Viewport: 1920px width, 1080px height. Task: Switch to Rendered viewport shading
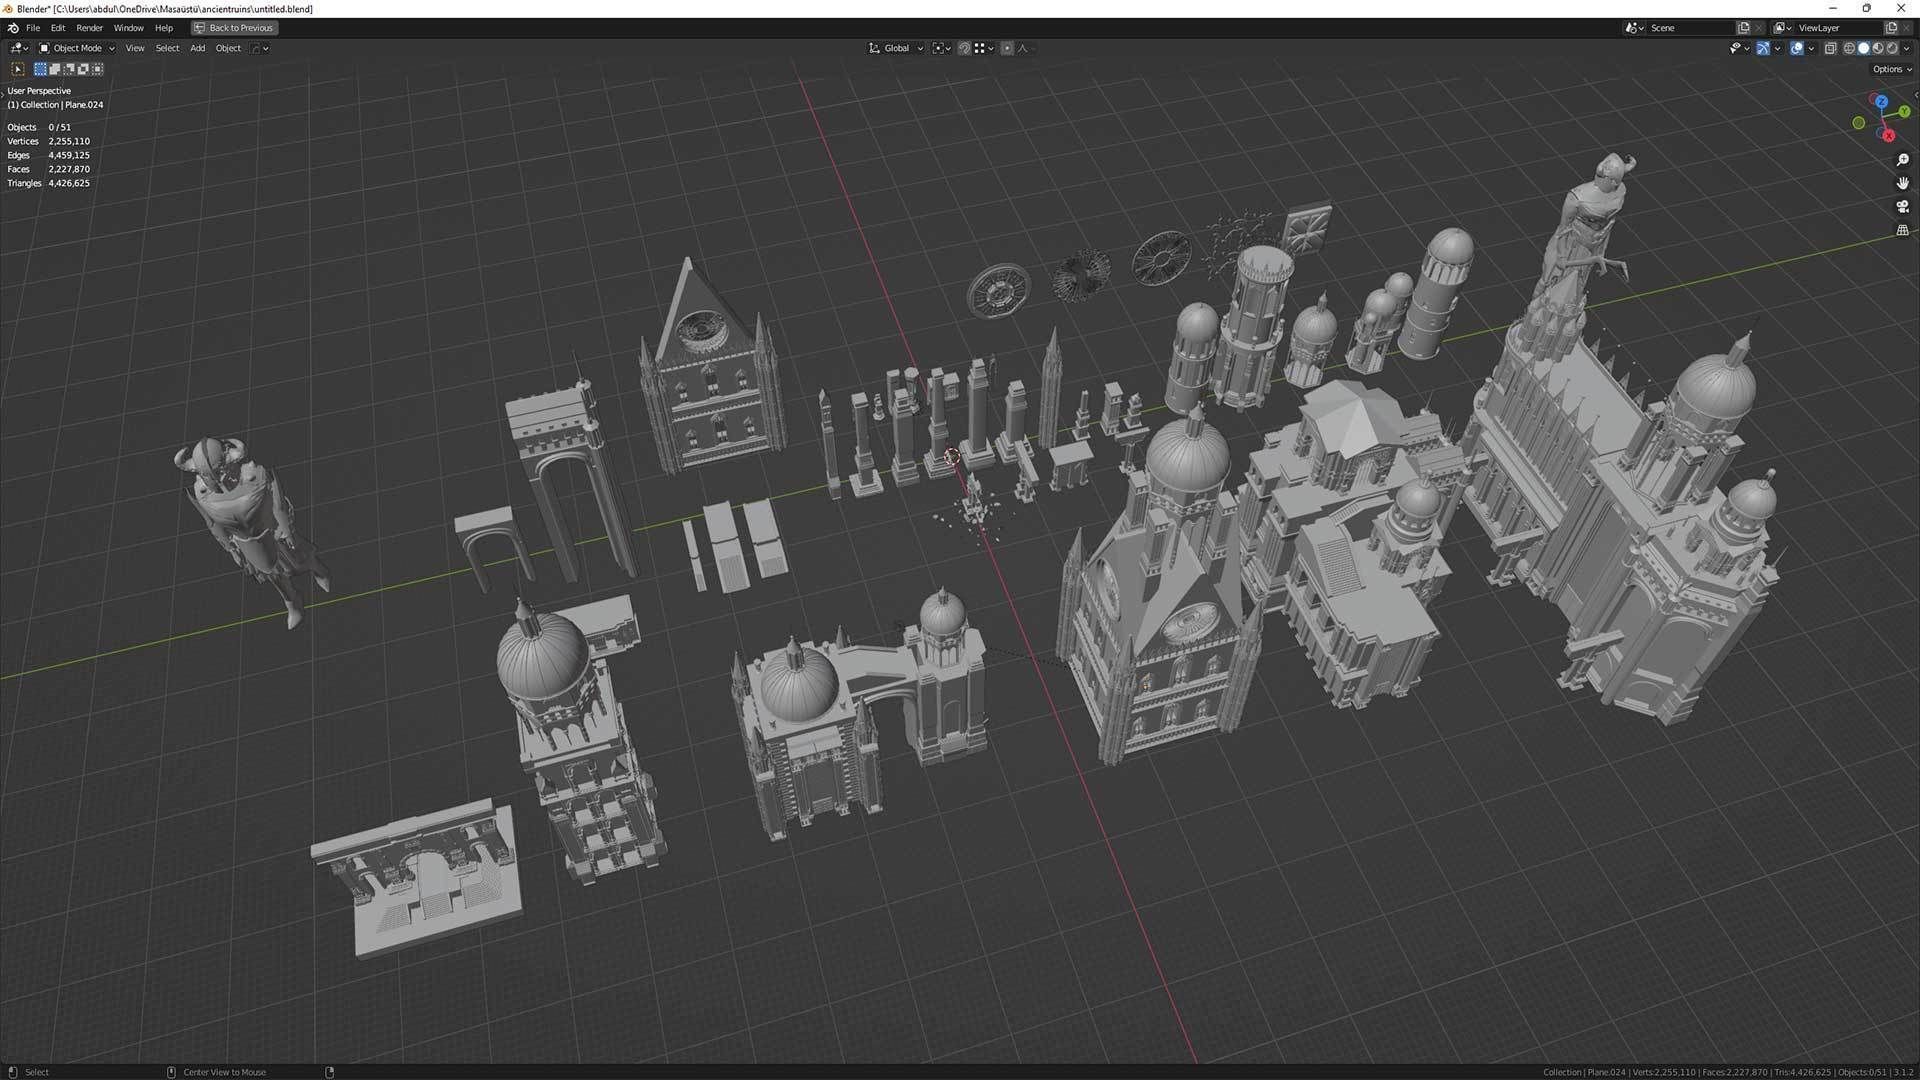click(1892, 48)
